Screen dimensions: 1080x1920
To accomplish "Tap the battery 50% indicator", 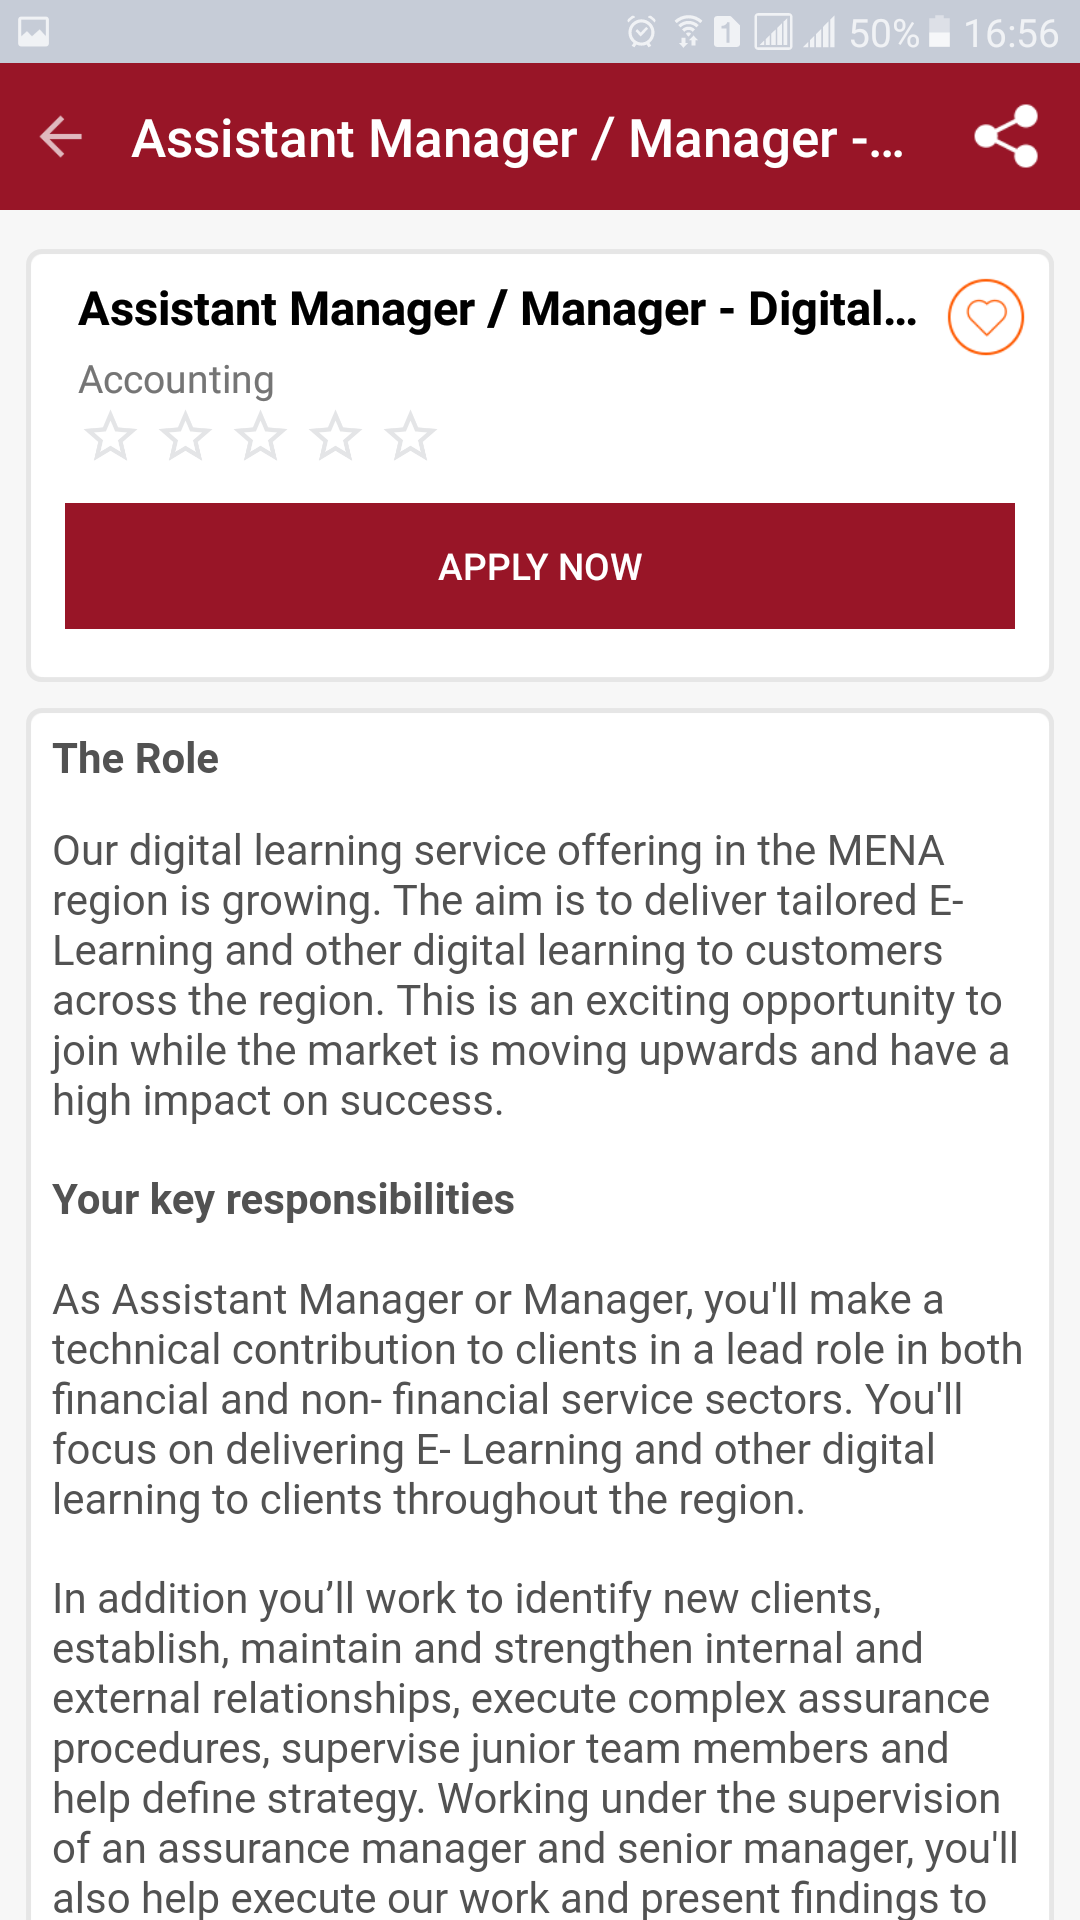I will 898,33.
